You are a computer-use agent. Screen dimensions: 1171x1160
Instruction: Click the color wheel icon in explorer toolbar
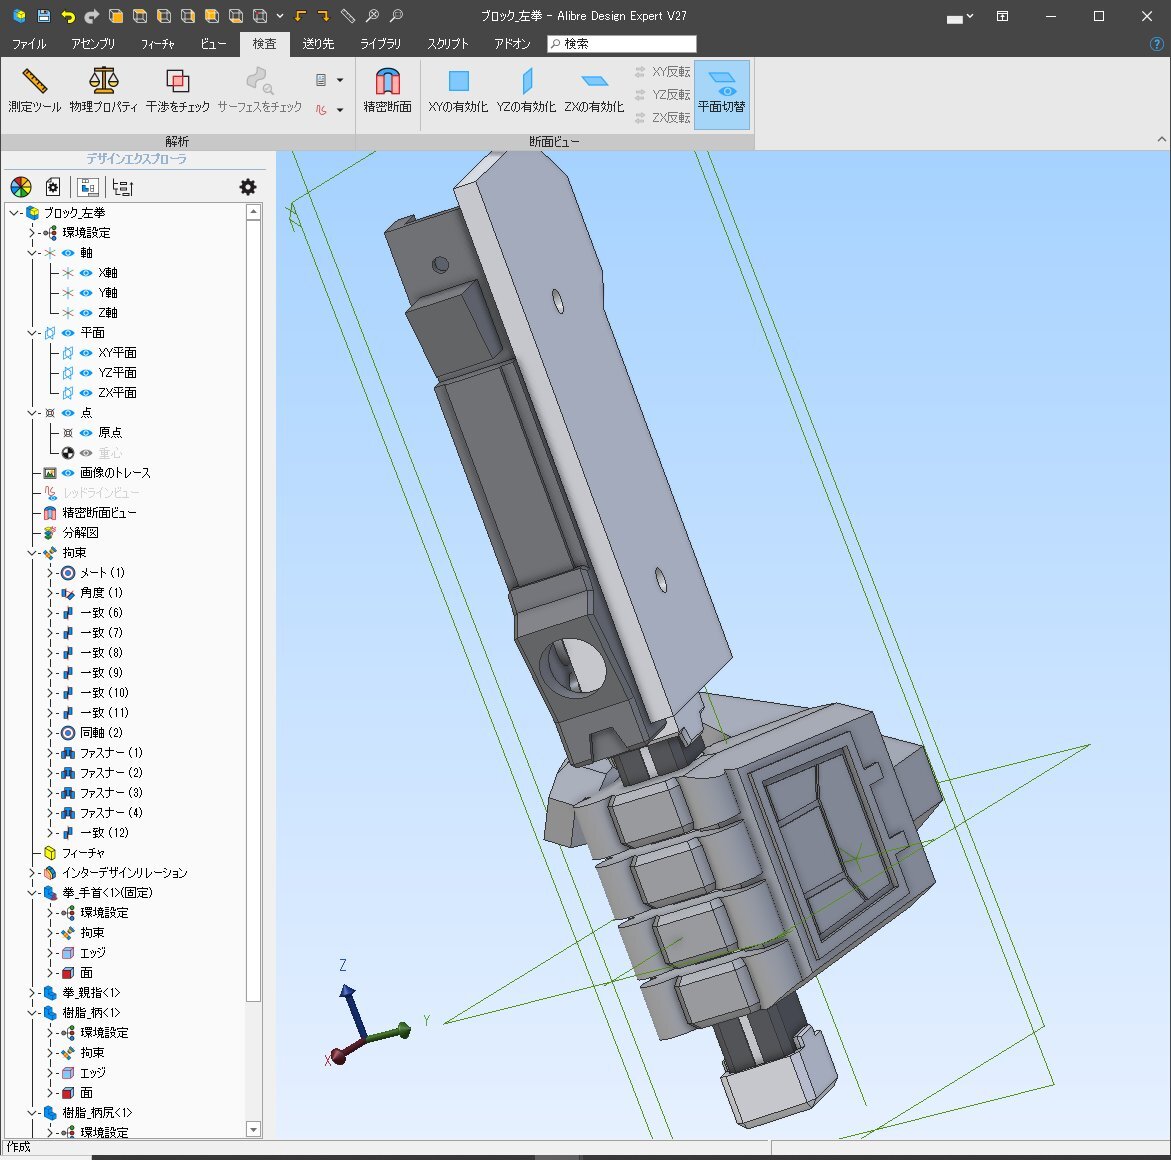21,187
